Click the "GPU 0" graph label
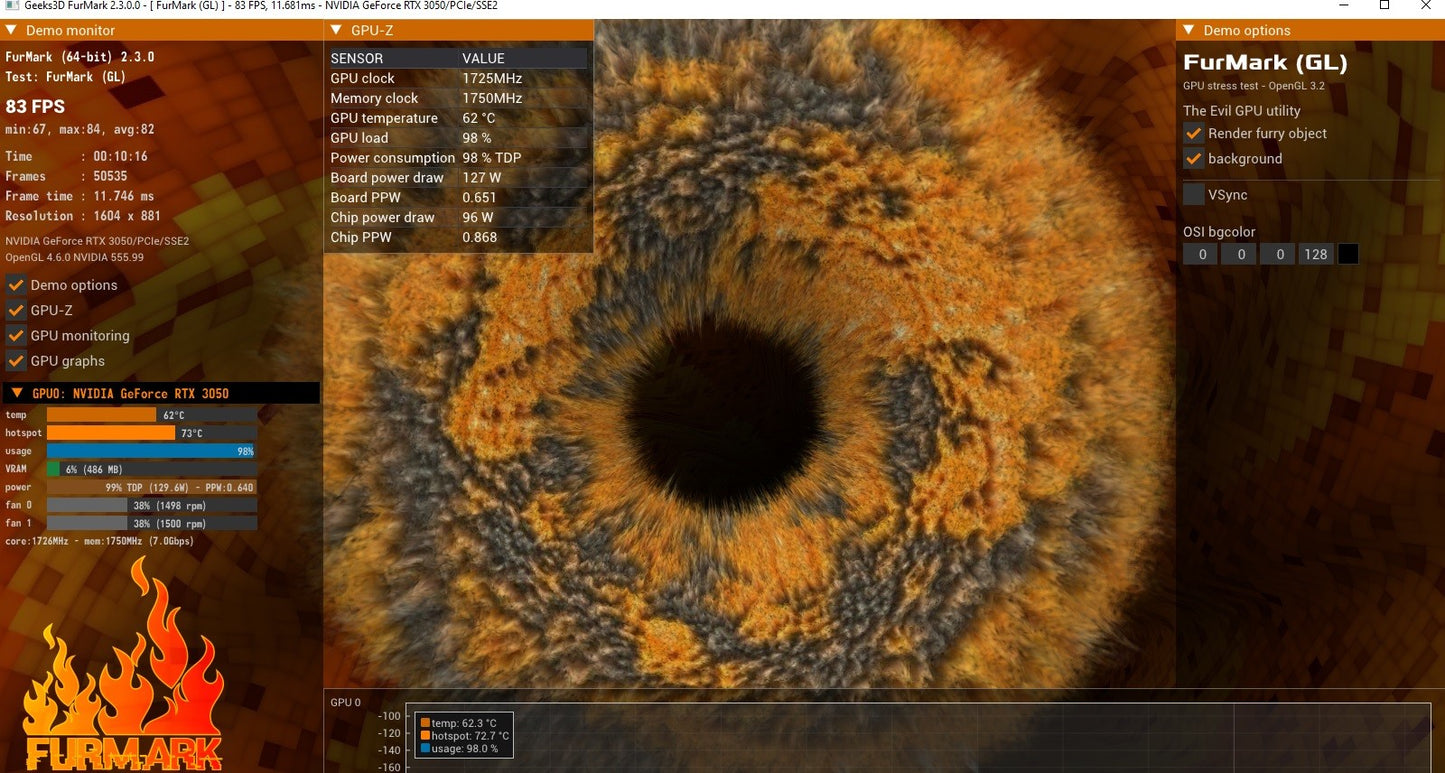This screenshot has height=773, width=1445. 346,702
